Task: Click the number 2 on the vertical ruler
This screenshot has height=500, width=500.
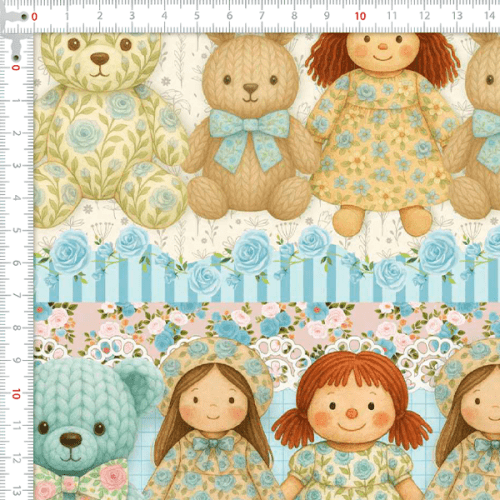Action: pyautogui.click(x=16, y=133)
